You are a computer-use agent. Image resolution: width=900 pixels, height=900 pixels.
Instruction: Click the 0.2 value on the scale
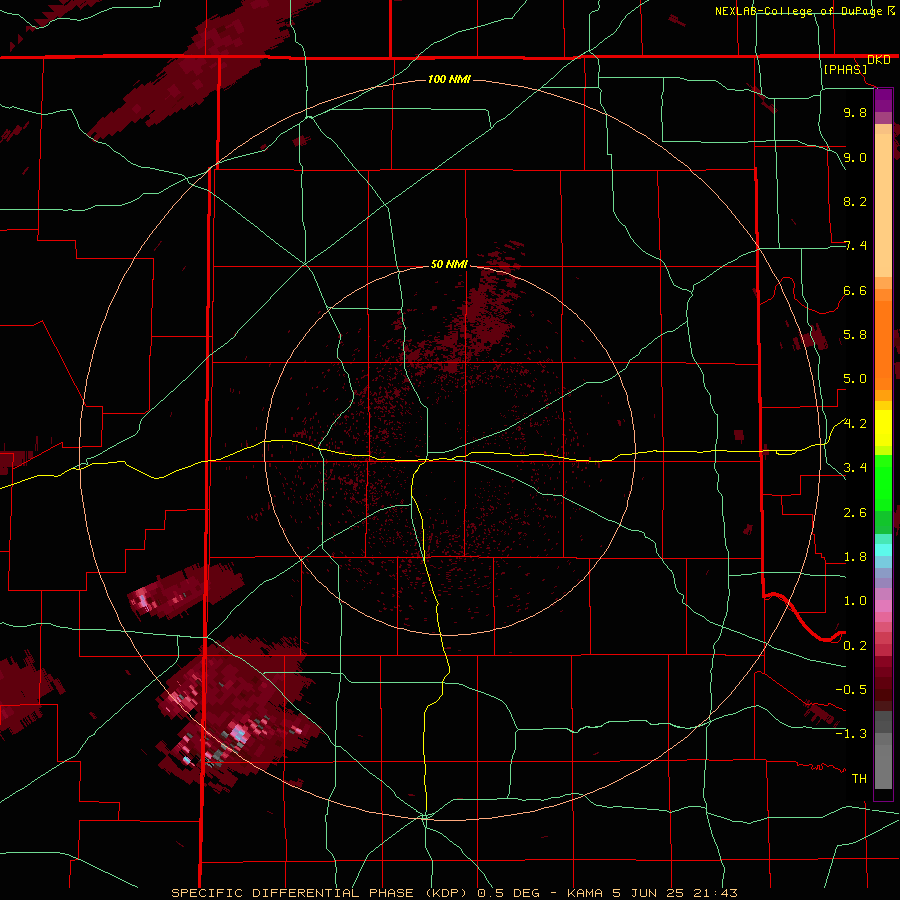(x=855, y=646)
